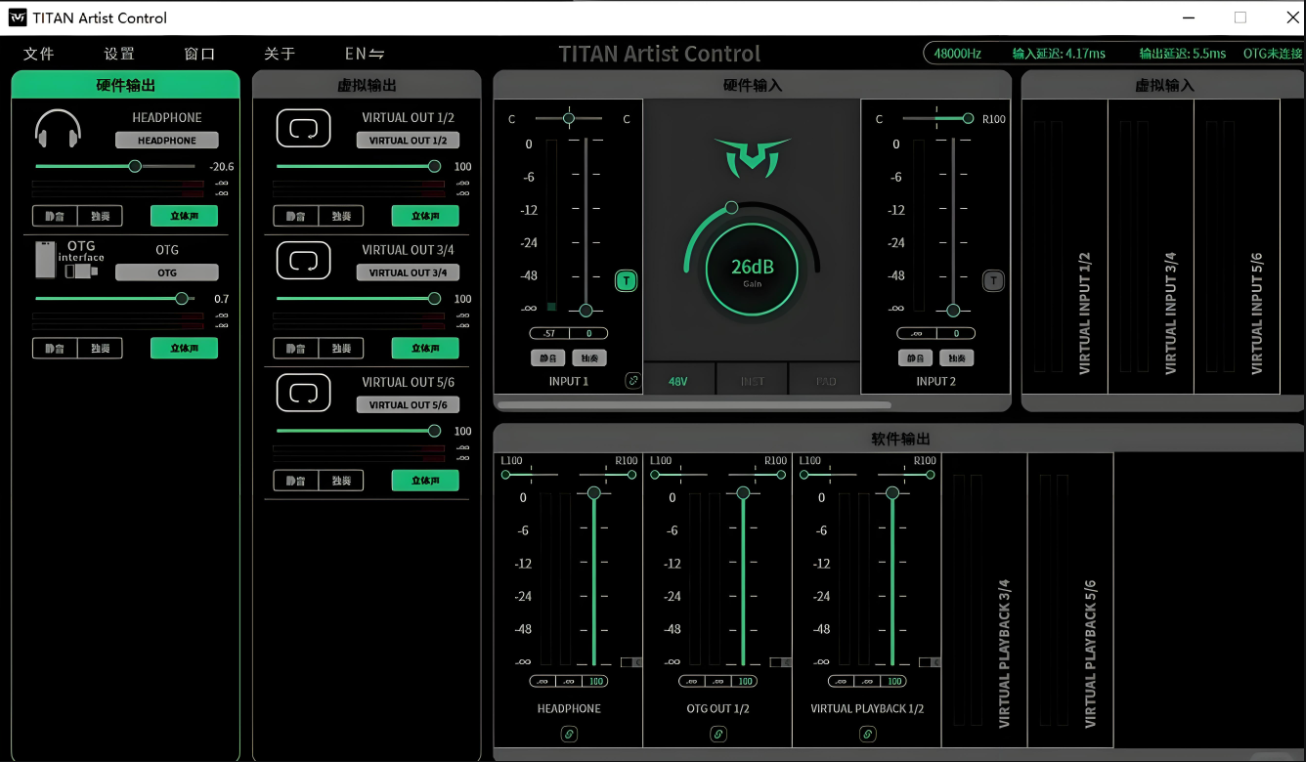Open the 关于 menu
Screen dimensions: 1306x762
point(279,54)
